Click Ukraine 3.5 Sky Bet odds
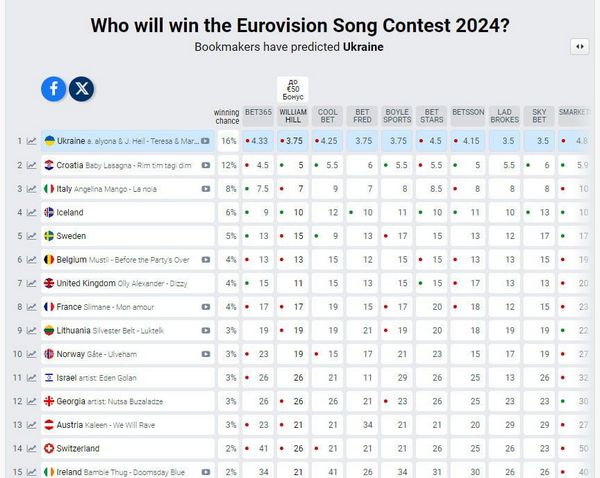The height and width of the screenshot is (478, 600). (539, 141)
